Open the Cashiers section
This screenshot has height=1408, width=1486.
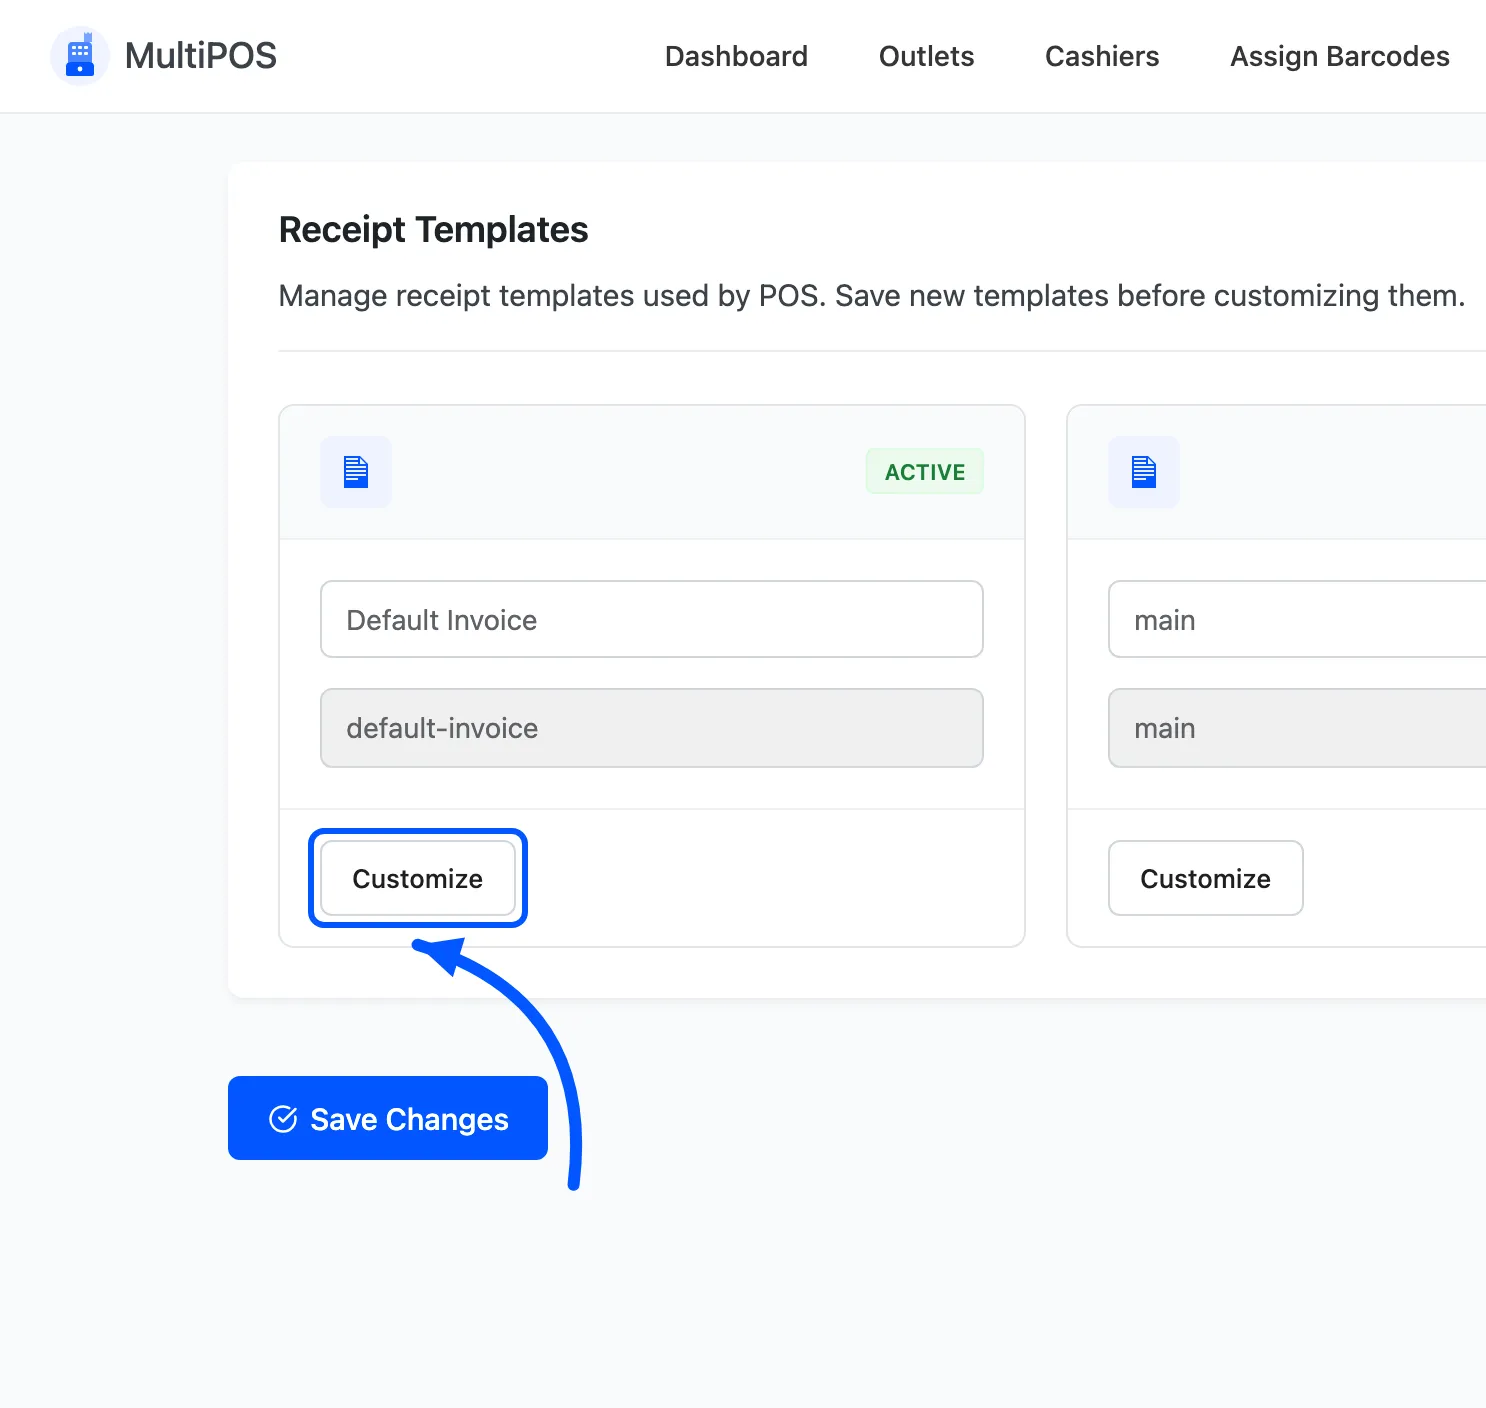1102,56
